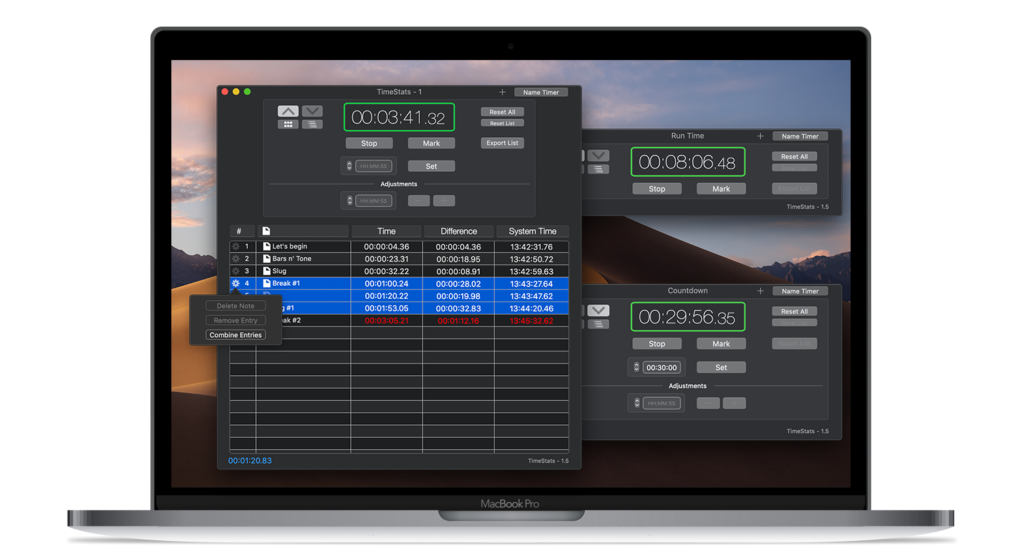The image size is (1024, 556).
Task: Click the HH:MM:SS adjustments field in Countdown
Action: (x=662, y=403)
